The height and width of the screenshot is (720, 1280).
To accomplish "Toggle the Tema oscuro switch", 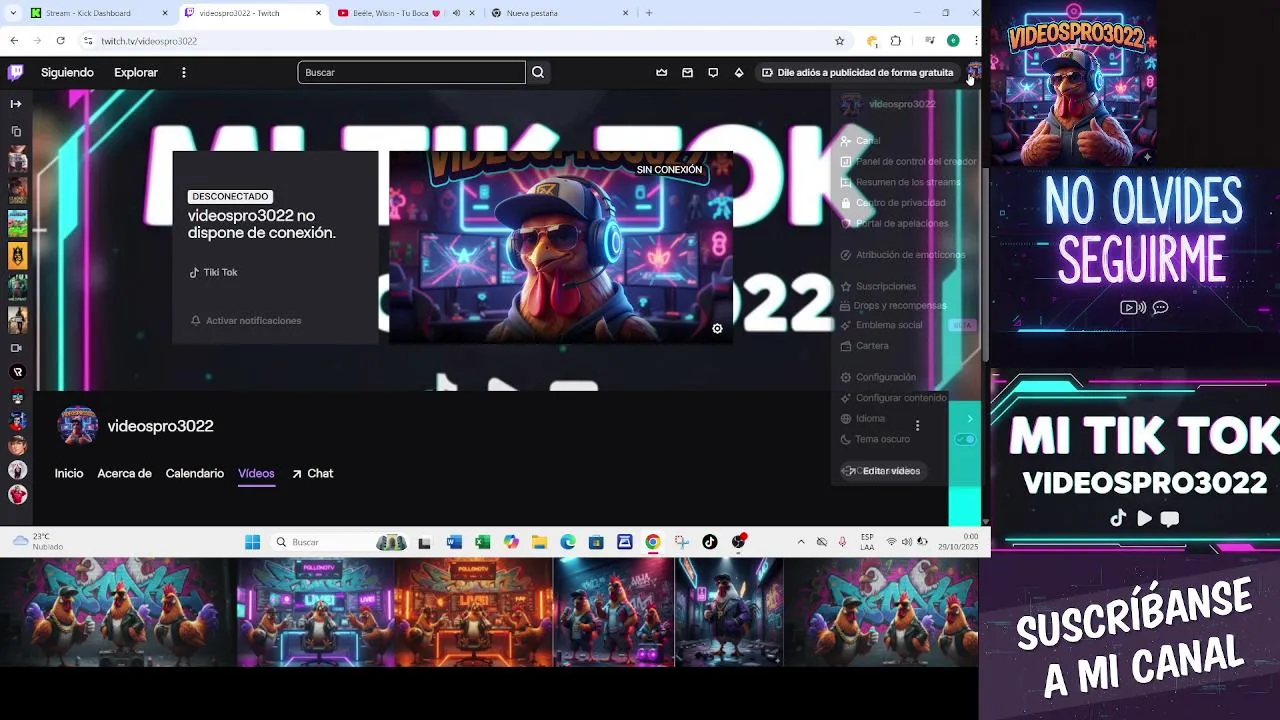I will point(965,439).
